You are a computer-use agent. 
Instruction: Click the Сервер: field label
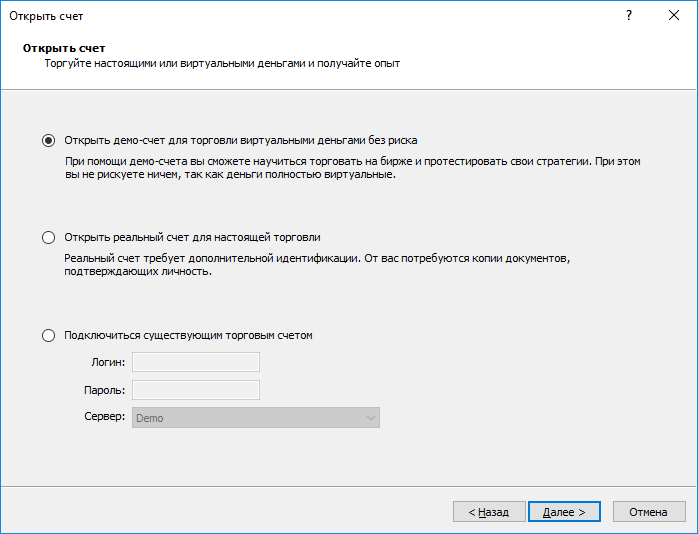coord(105,417)
